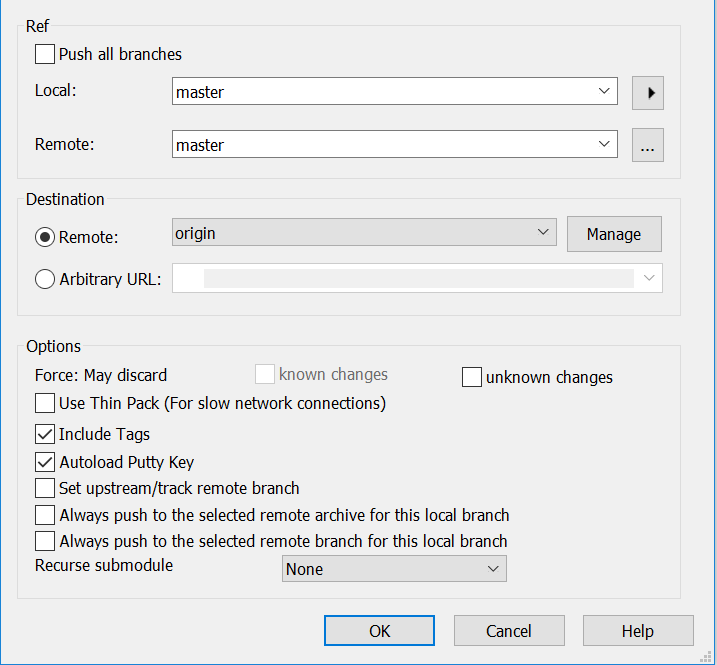Open the origin remote dropdown
717x665 pixels.
click(x=364, y=232)
